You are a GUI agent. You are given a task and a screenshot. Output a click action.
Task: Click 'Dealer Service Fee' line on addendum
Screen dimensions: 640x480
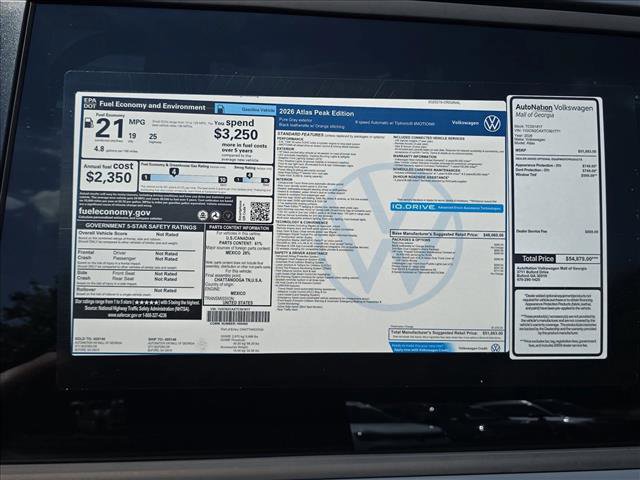point(557,231)
